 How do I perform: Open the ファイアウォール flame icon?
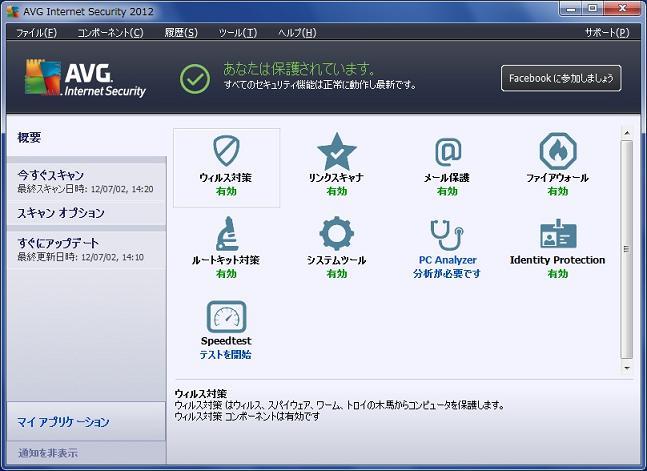(558, 151)
